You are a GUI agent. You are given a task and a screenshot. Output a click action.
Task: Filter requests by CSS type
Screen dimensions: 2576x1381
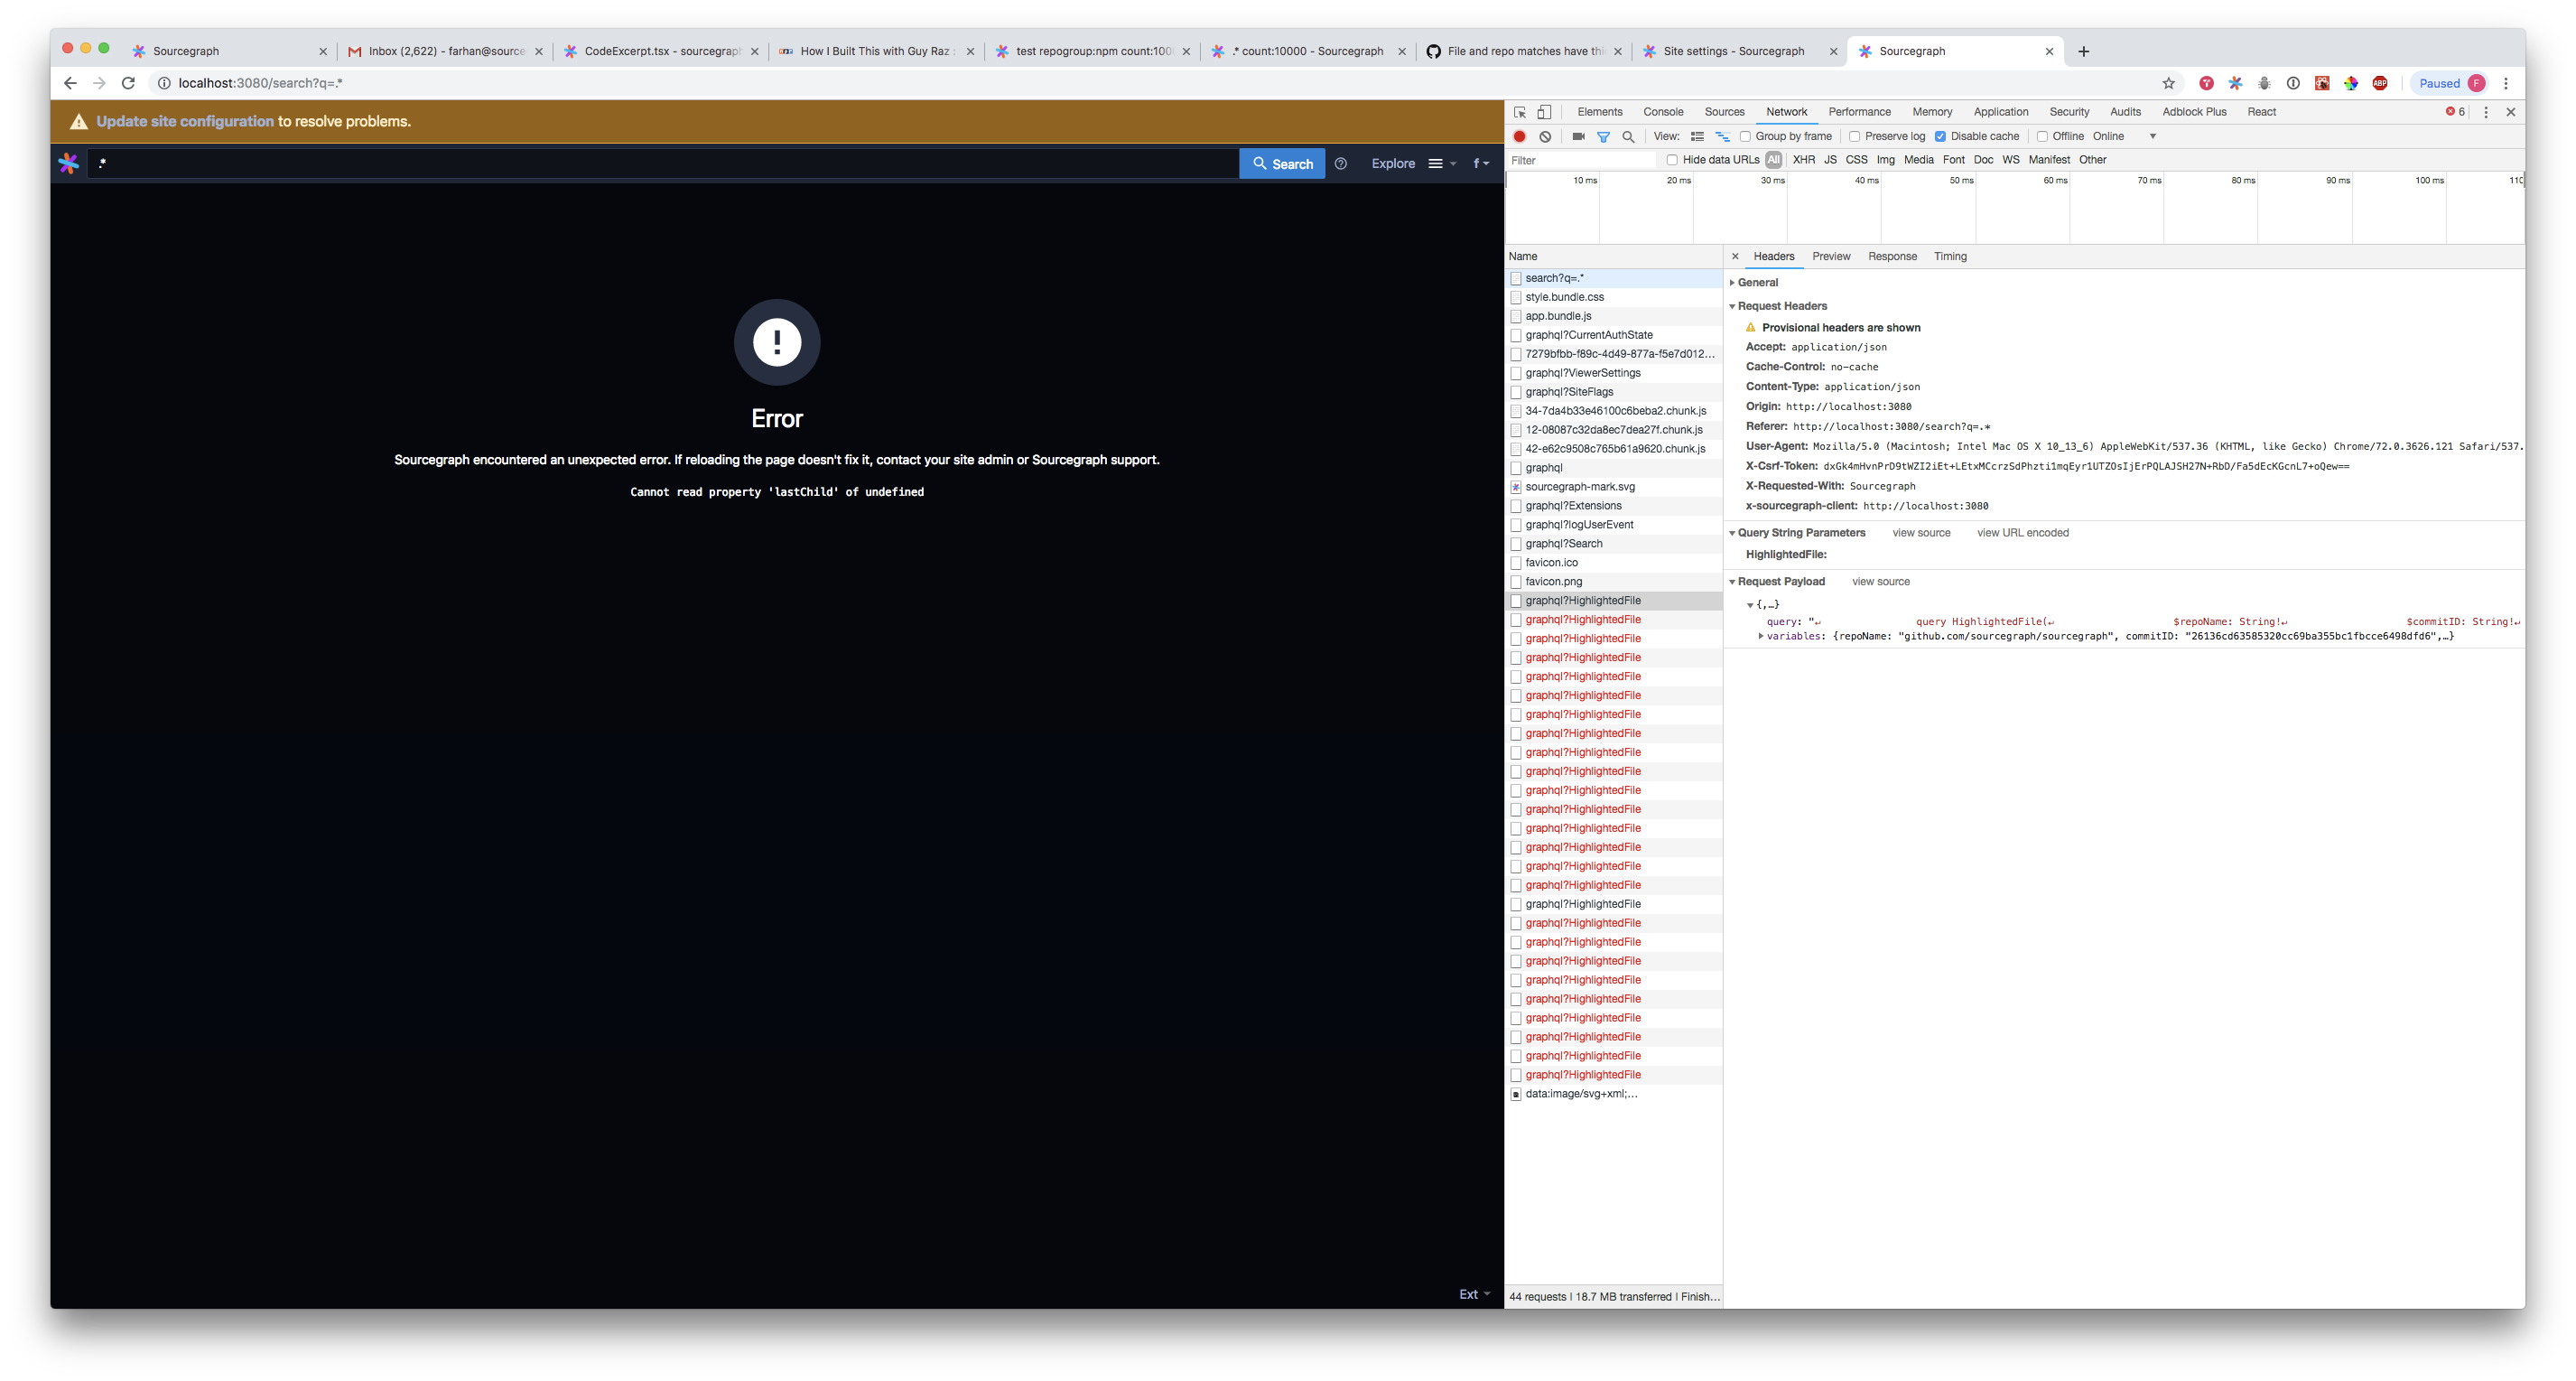click(x=1856, y=160)
